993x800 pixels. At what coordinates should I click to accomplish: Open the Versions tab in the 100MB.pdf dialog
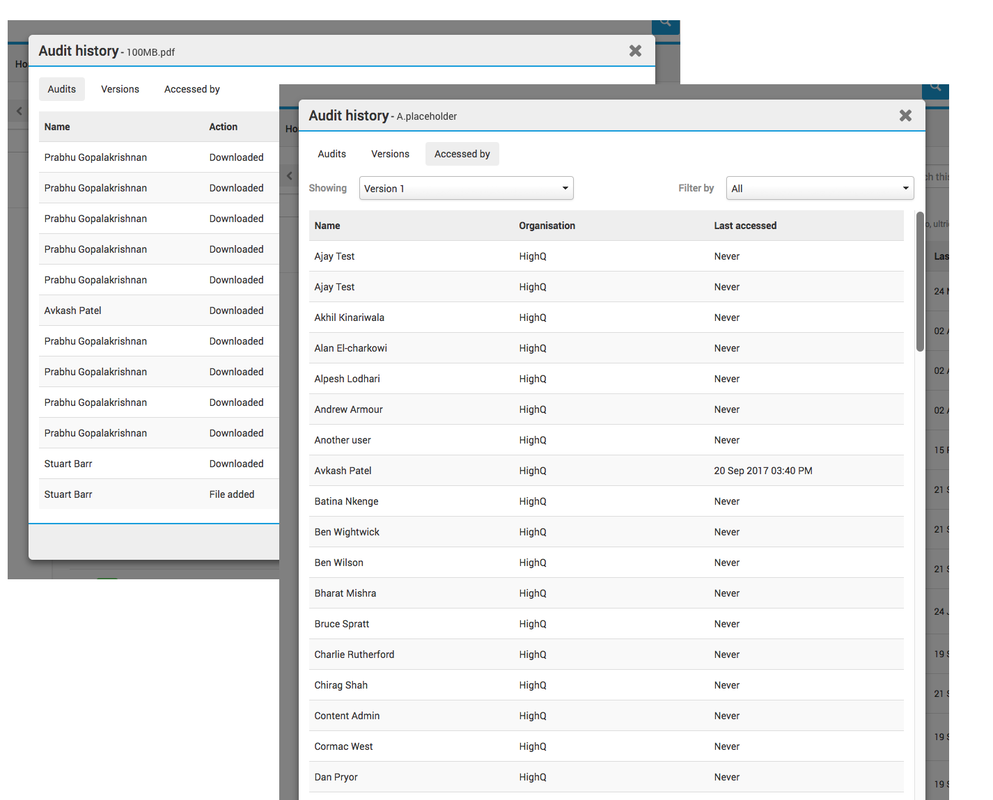tap(120, 89)
